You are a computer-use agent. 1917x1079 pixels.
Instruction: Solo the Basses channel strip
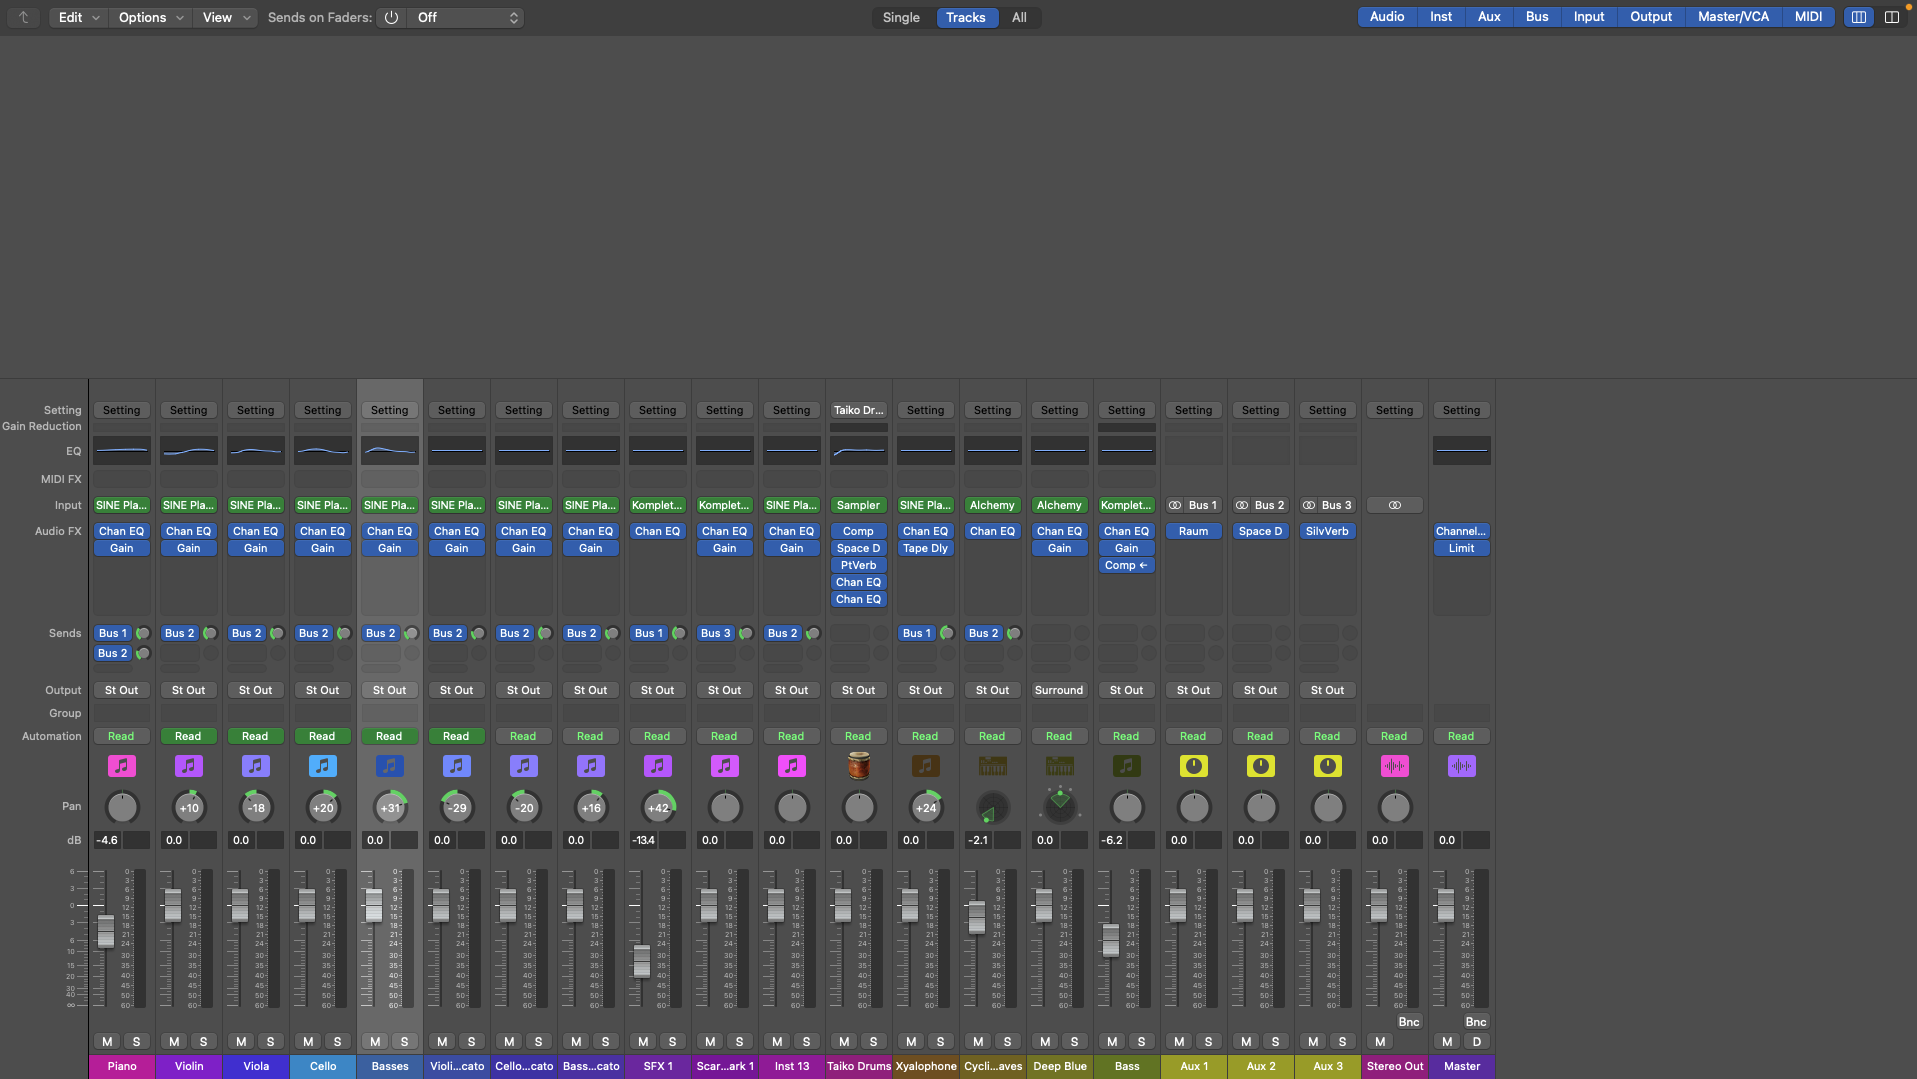click(x=404, y=1041)
